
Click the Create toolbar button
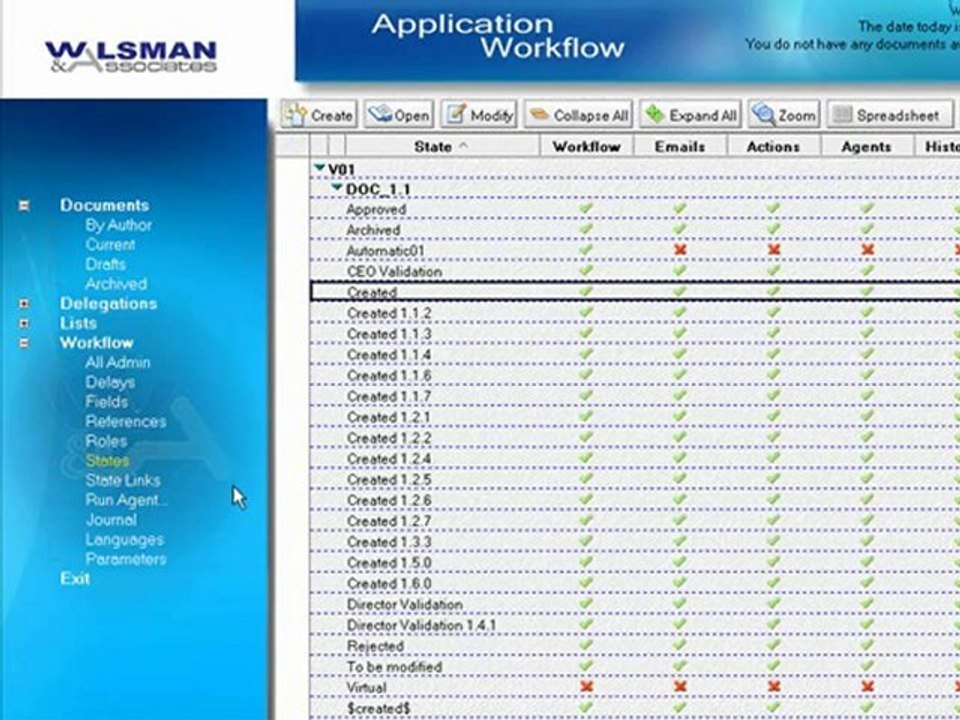pyautogui.click(x=318, y=114)
